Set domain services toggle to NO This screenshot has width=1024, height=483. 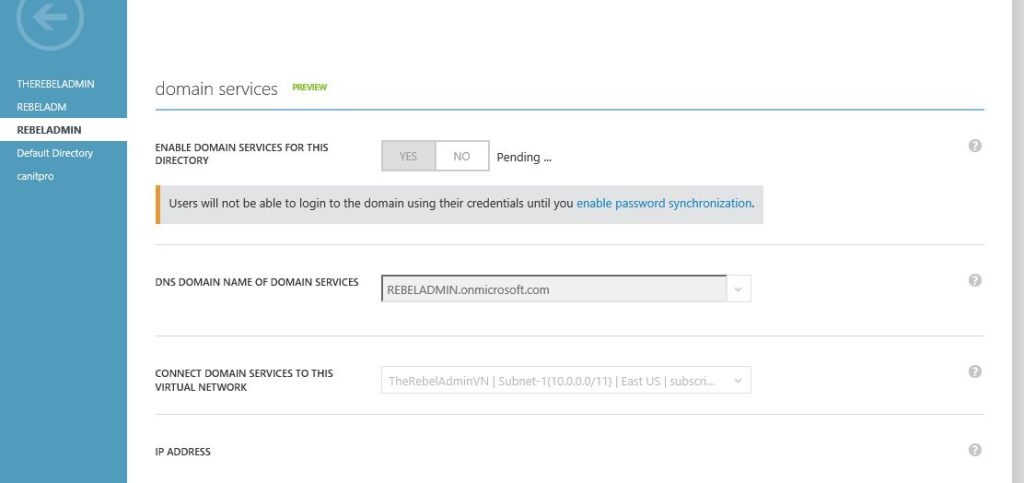(462, 157)
